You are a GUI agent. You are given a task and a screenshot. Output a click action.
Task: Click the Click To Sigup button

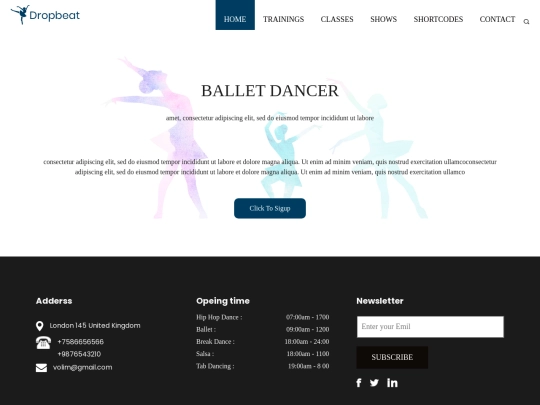[270, 208]
